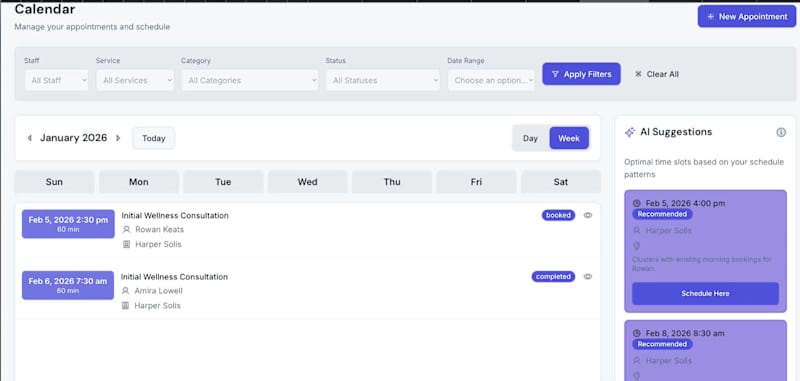Click the Rowan Keats client name

(159, 230)
